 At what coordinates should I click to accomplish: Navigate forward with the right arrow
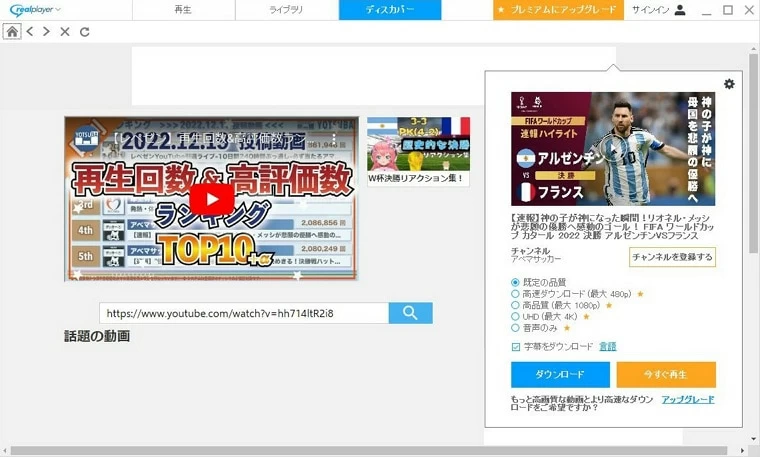tap(47, 32)
